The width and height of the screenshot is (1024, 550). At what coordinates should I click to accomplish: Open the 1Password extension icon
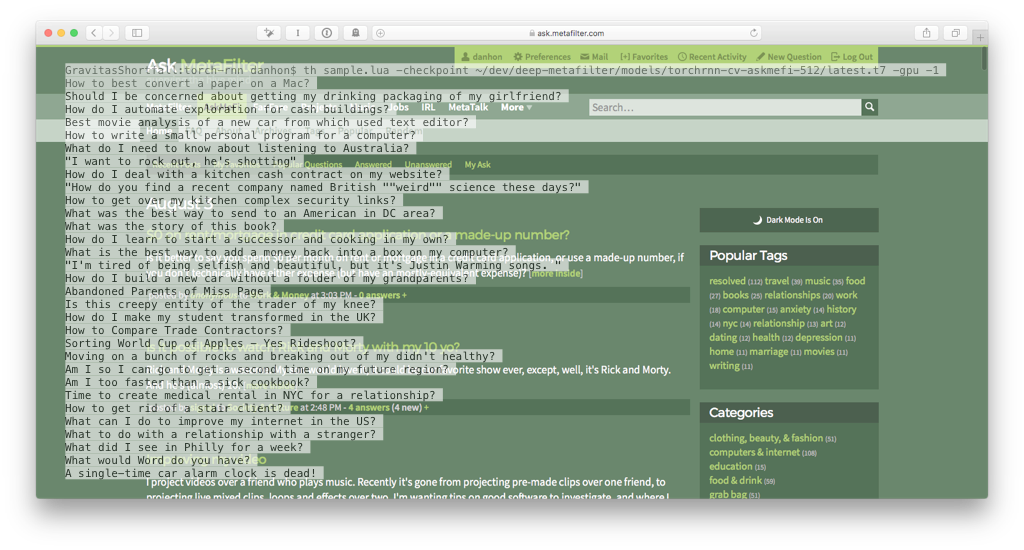coord(327,33)
